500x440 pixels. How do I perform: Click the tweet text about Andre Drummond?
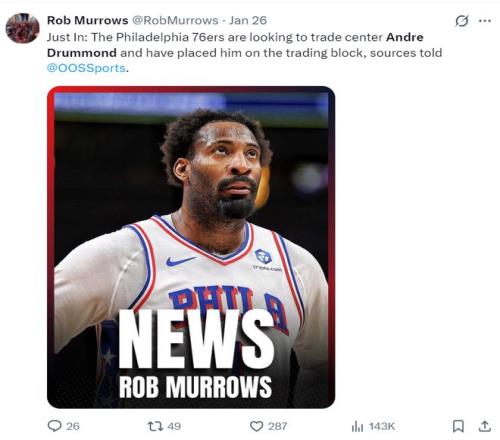click(245, 52)
